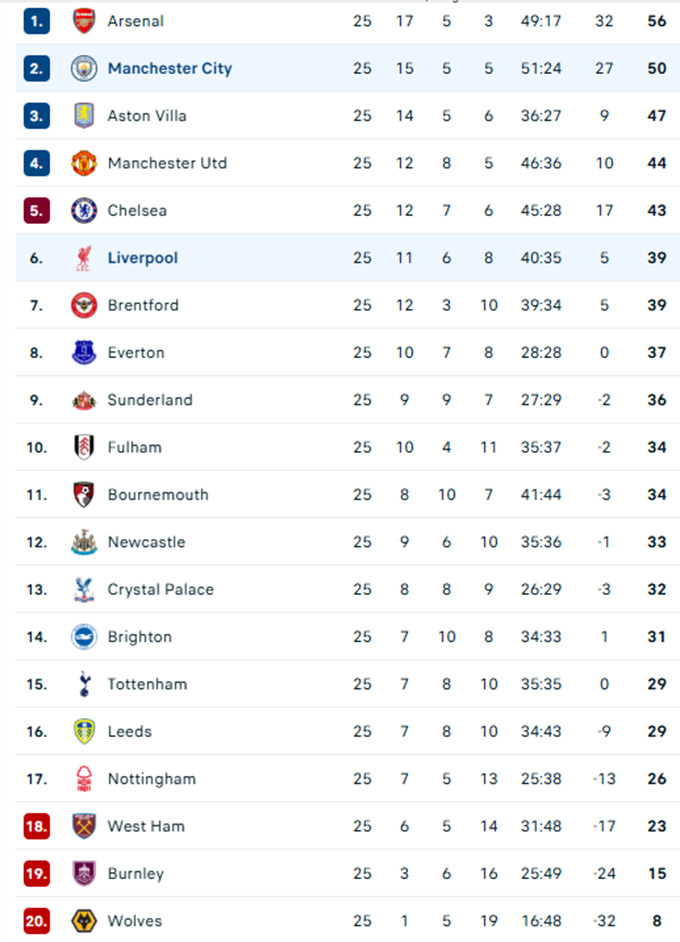Click the maroon rank 5 position badge
Image resolution: width=680 pixels, height=942 pixels.
[x=37, y=210]
